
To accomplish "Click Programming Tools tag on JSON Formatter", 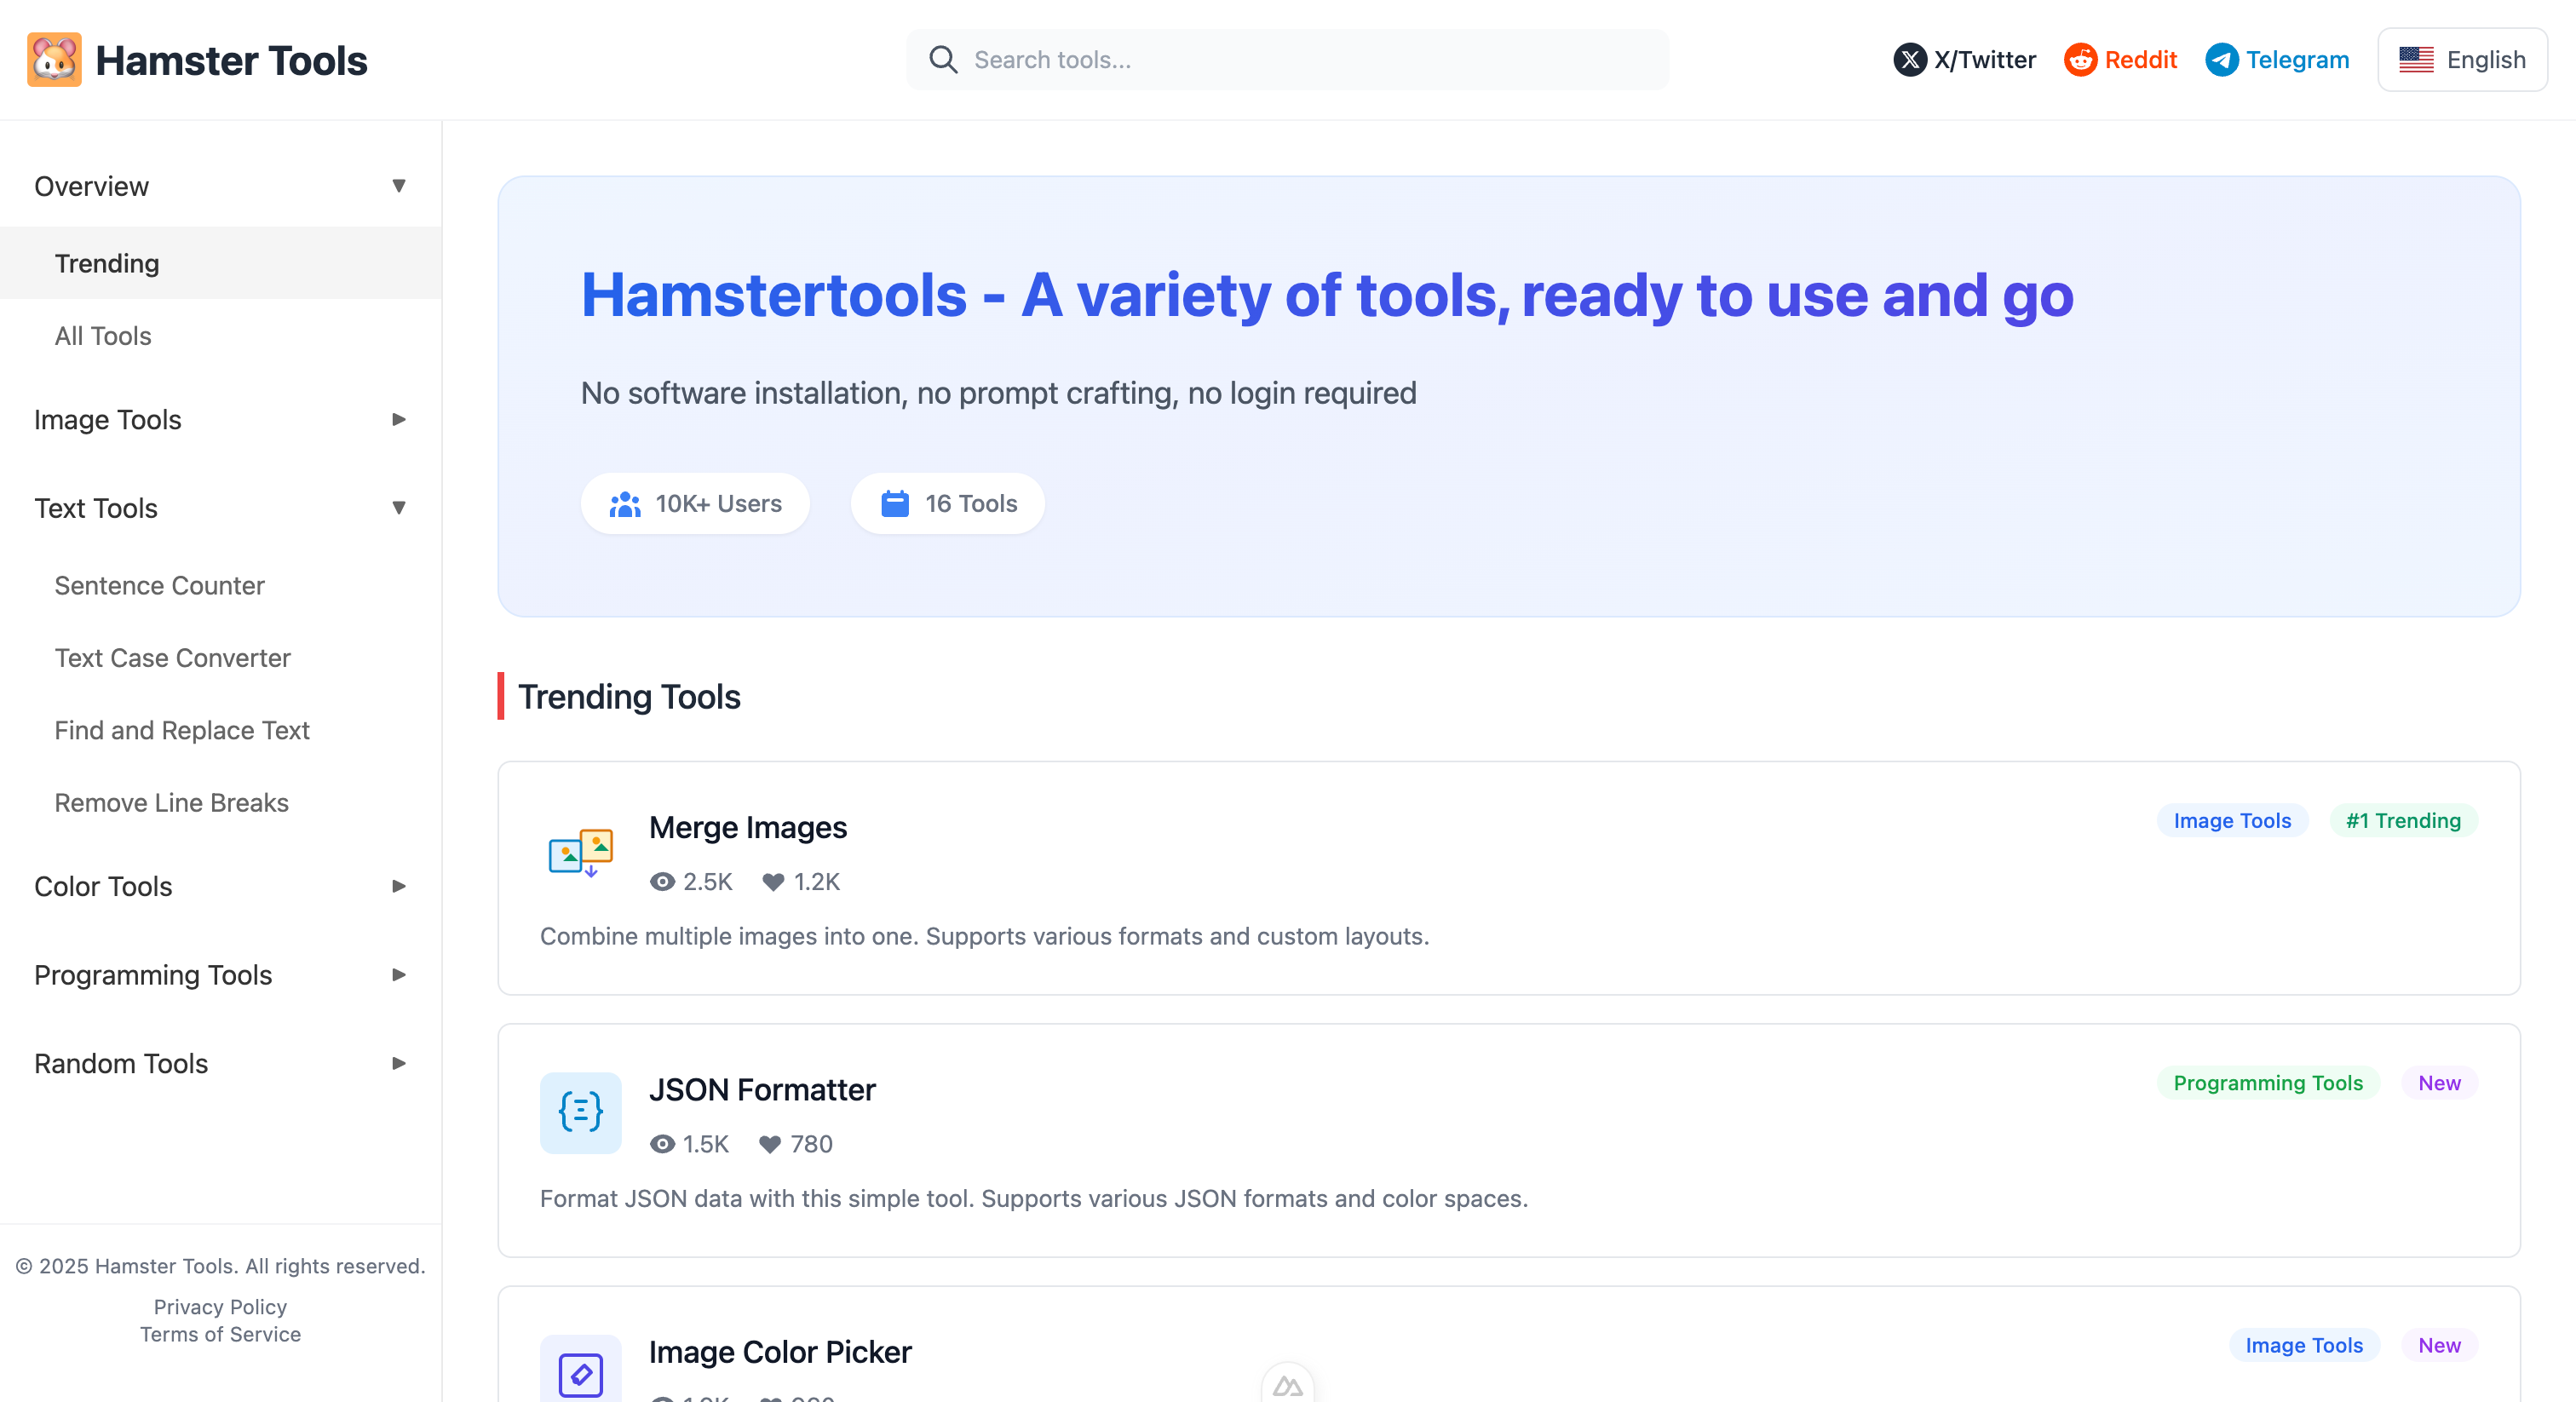I will [2268, 1083].
